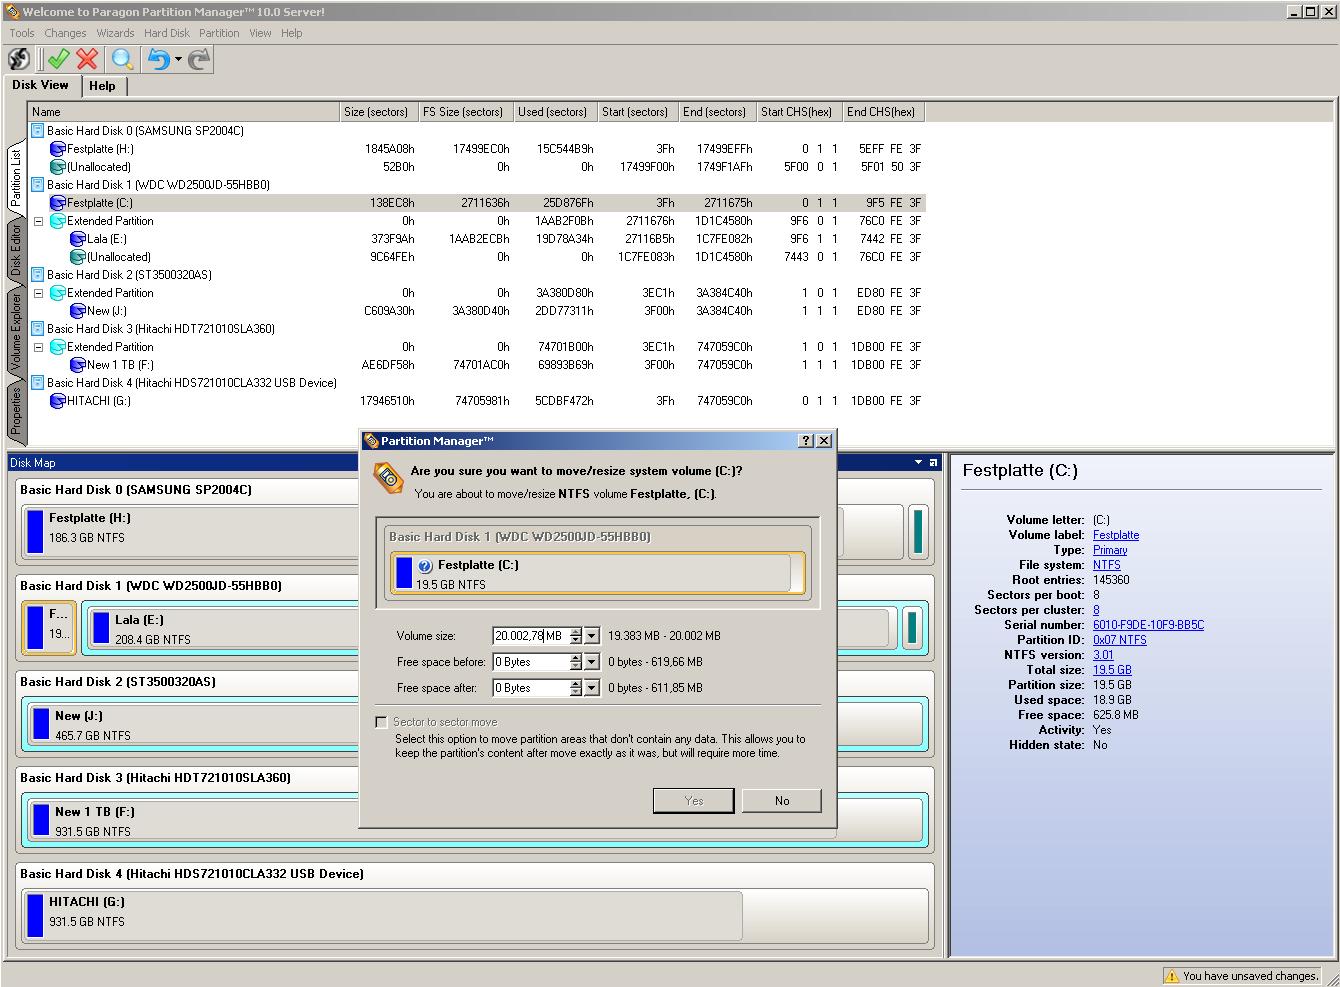This screenshot has width=1340, height=987.
Task: Click the warning icon in the status bar
Action: [x=1171, y=976]
